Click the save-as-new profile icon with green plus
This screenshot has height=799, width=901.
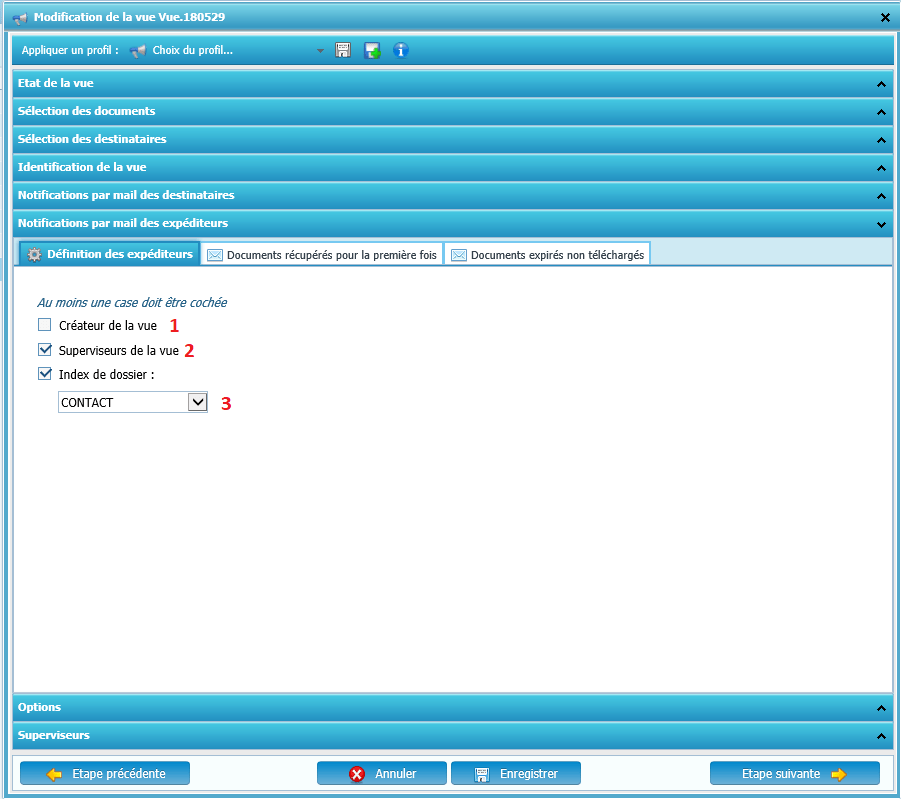click(x=372, y=50)
